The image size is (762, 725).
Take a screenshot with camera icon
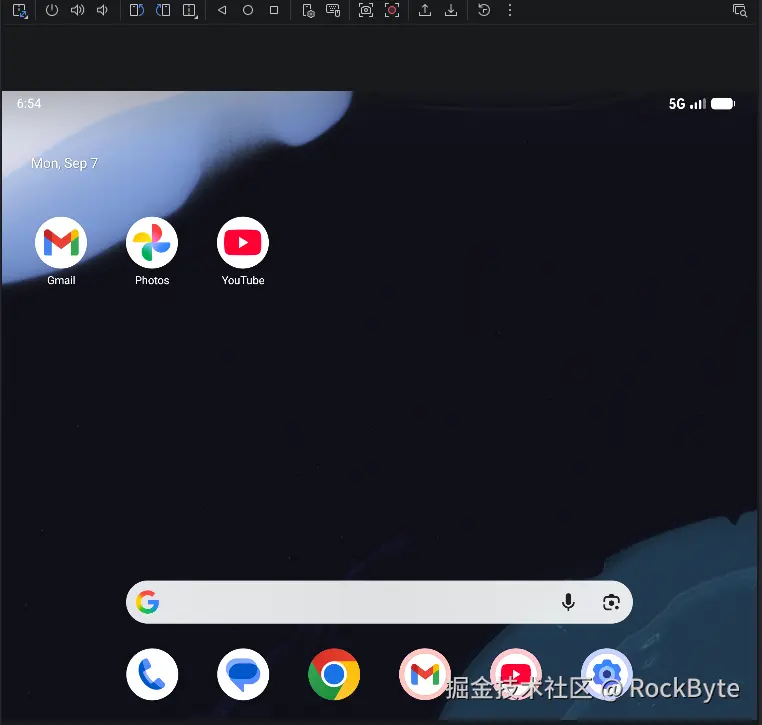[365, 10]
